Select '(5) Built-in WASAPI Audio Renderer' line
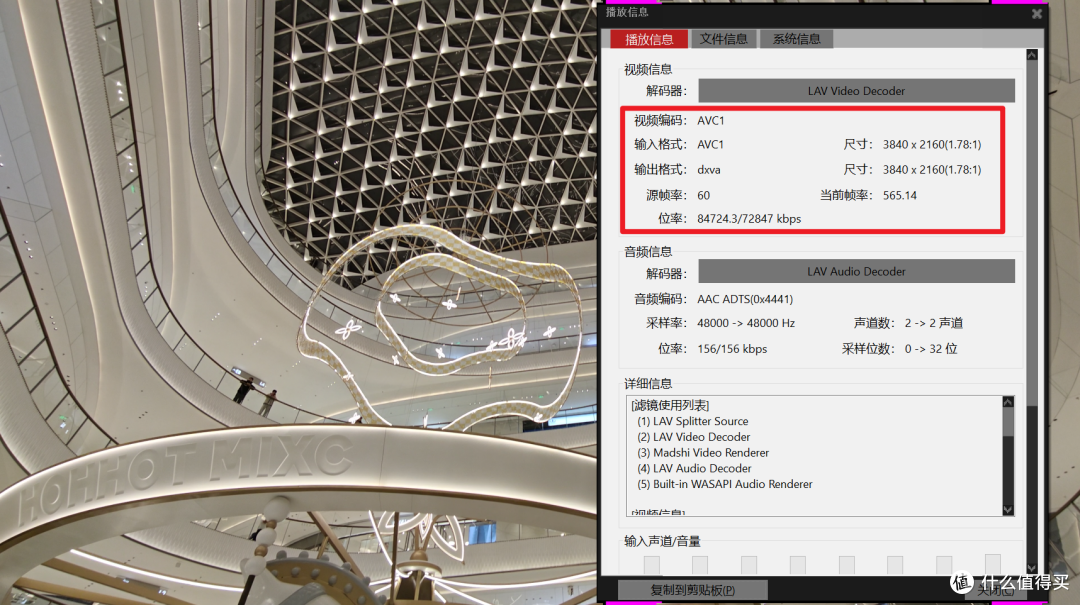Image resolution: width=1080 pixels, height=605 pixels. [x=725, y=484]
